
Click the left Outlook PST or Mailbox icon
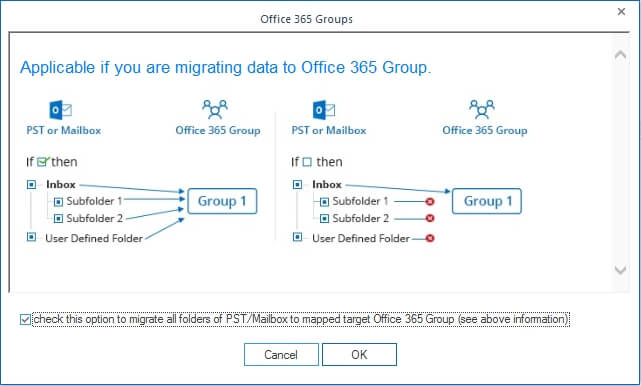point(61,110)
